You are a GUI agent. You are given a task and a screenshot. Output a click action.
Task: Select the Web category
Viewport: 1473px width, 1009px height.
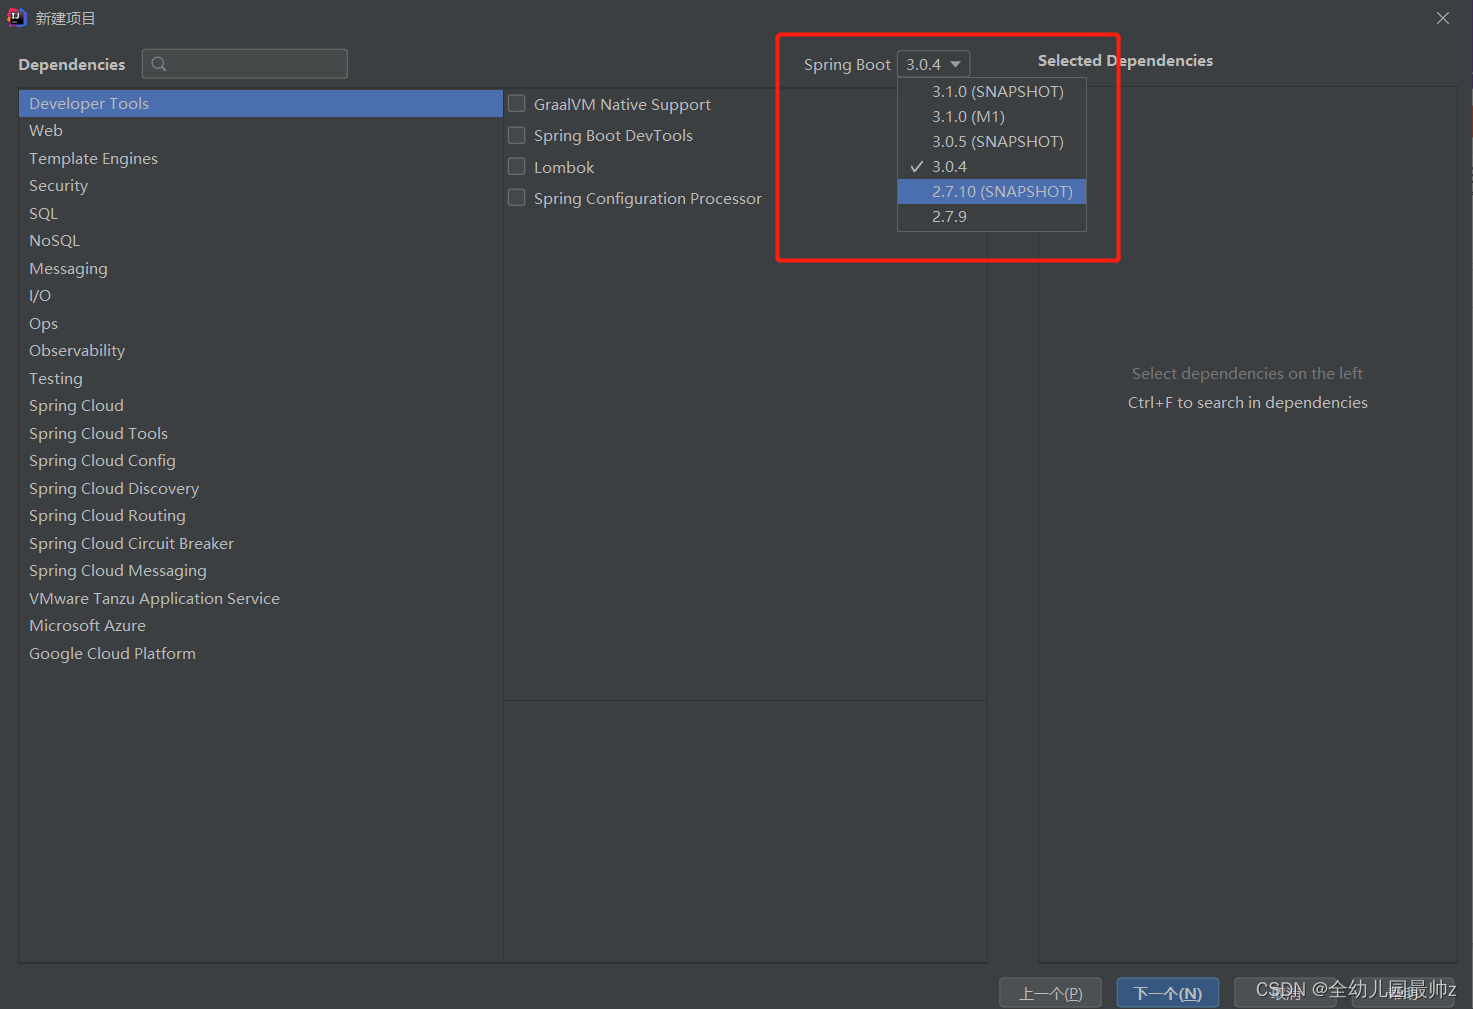pyautogui.click(x=261, y=131)
